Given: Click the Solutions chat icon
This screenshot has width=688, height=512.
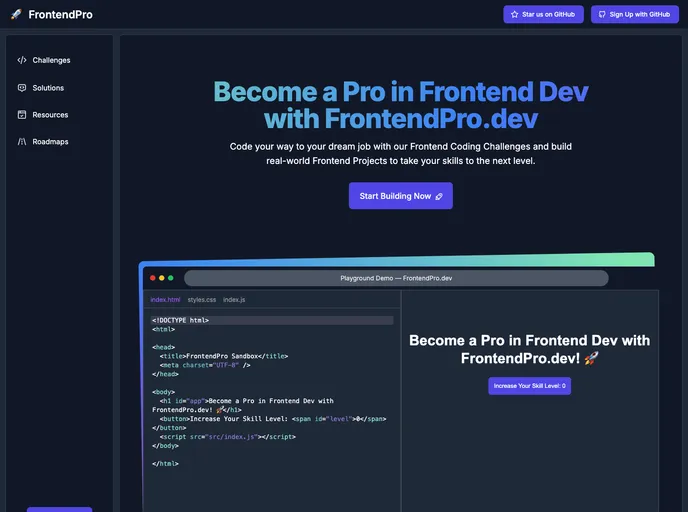Looking at the screenshot, I should (x=22, y=88).
